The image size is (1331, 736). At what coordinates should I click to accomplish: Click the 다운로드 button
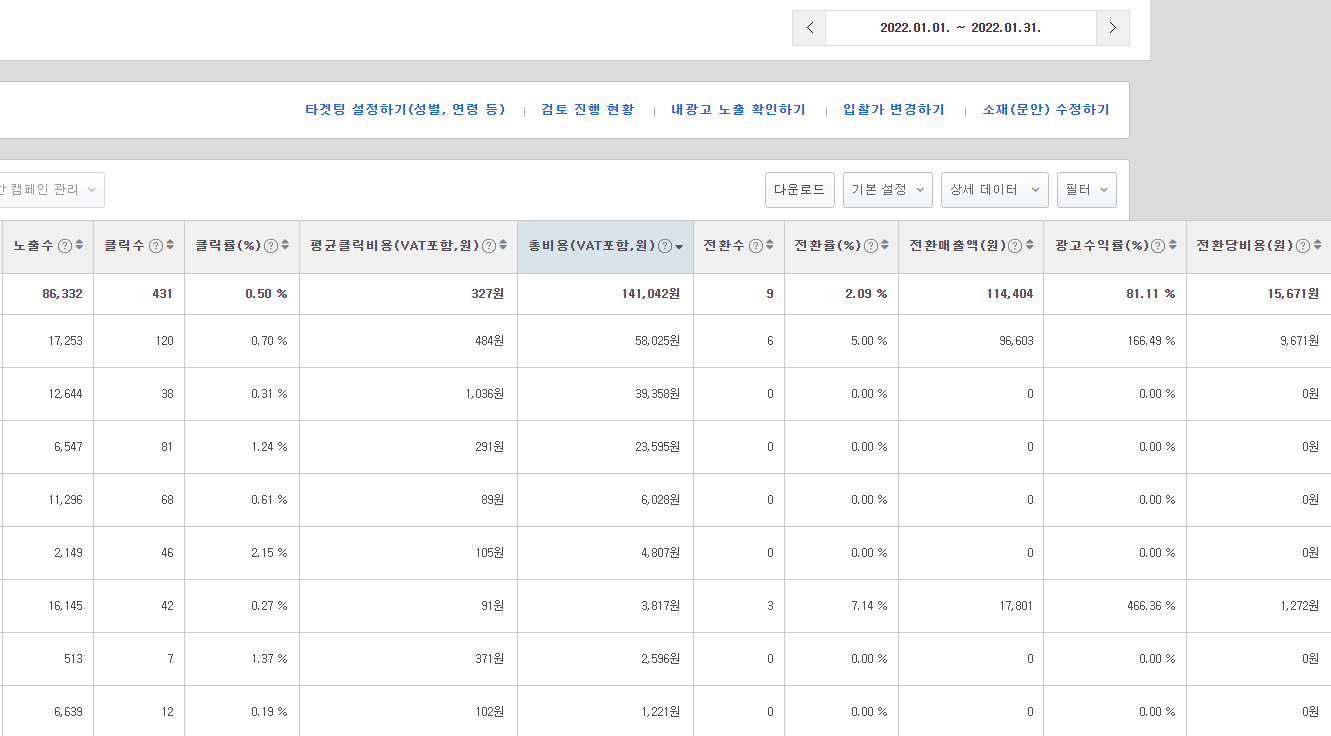click(799, 190)
